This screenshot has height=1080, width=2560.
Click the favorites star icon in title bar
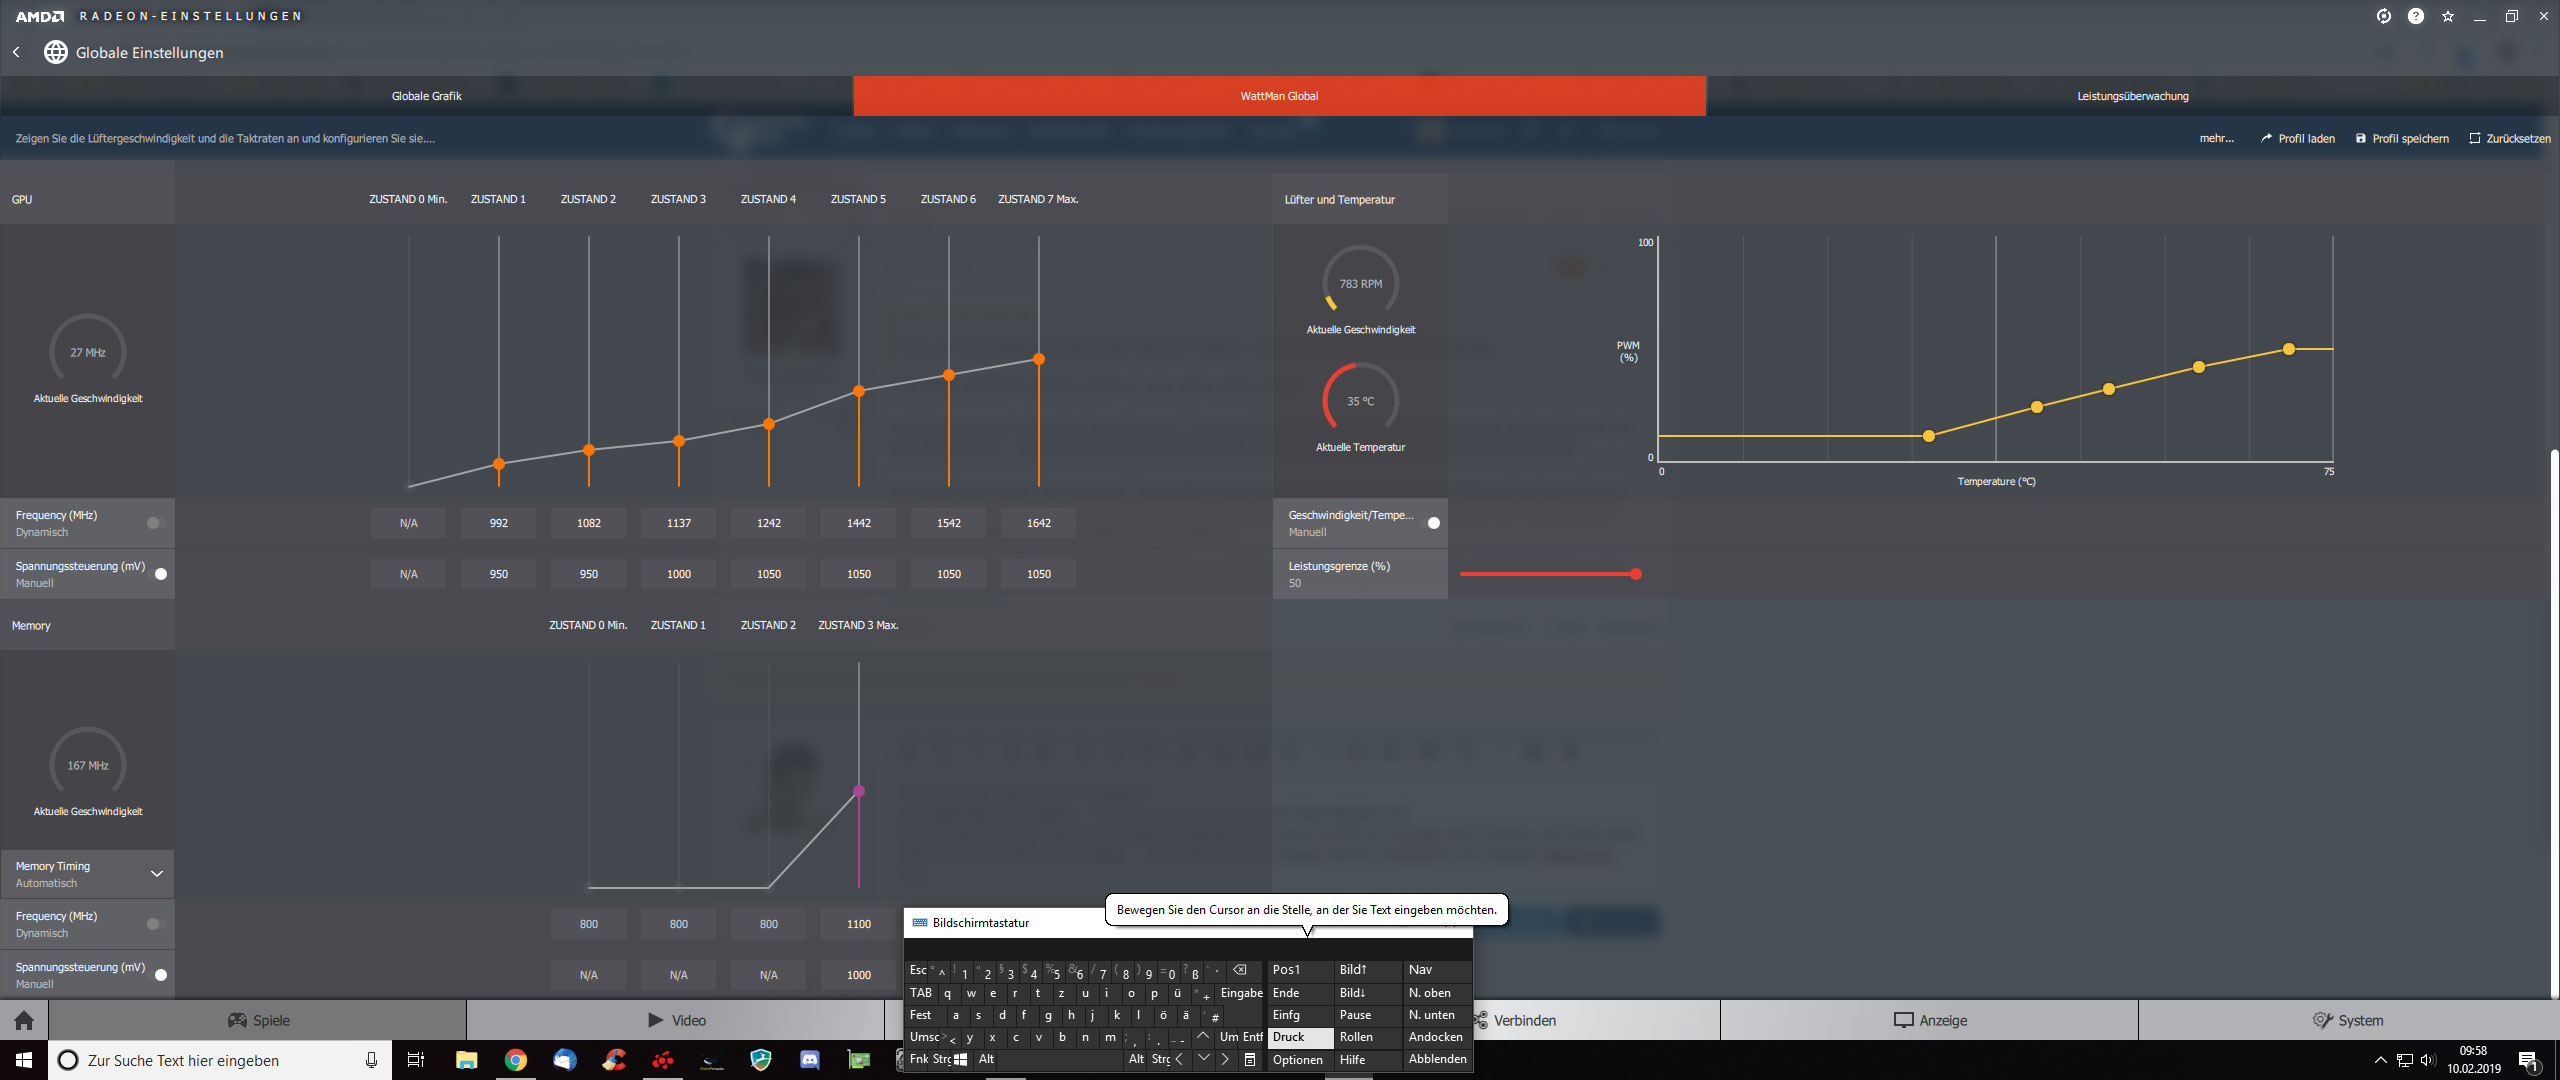point(2448,16)
